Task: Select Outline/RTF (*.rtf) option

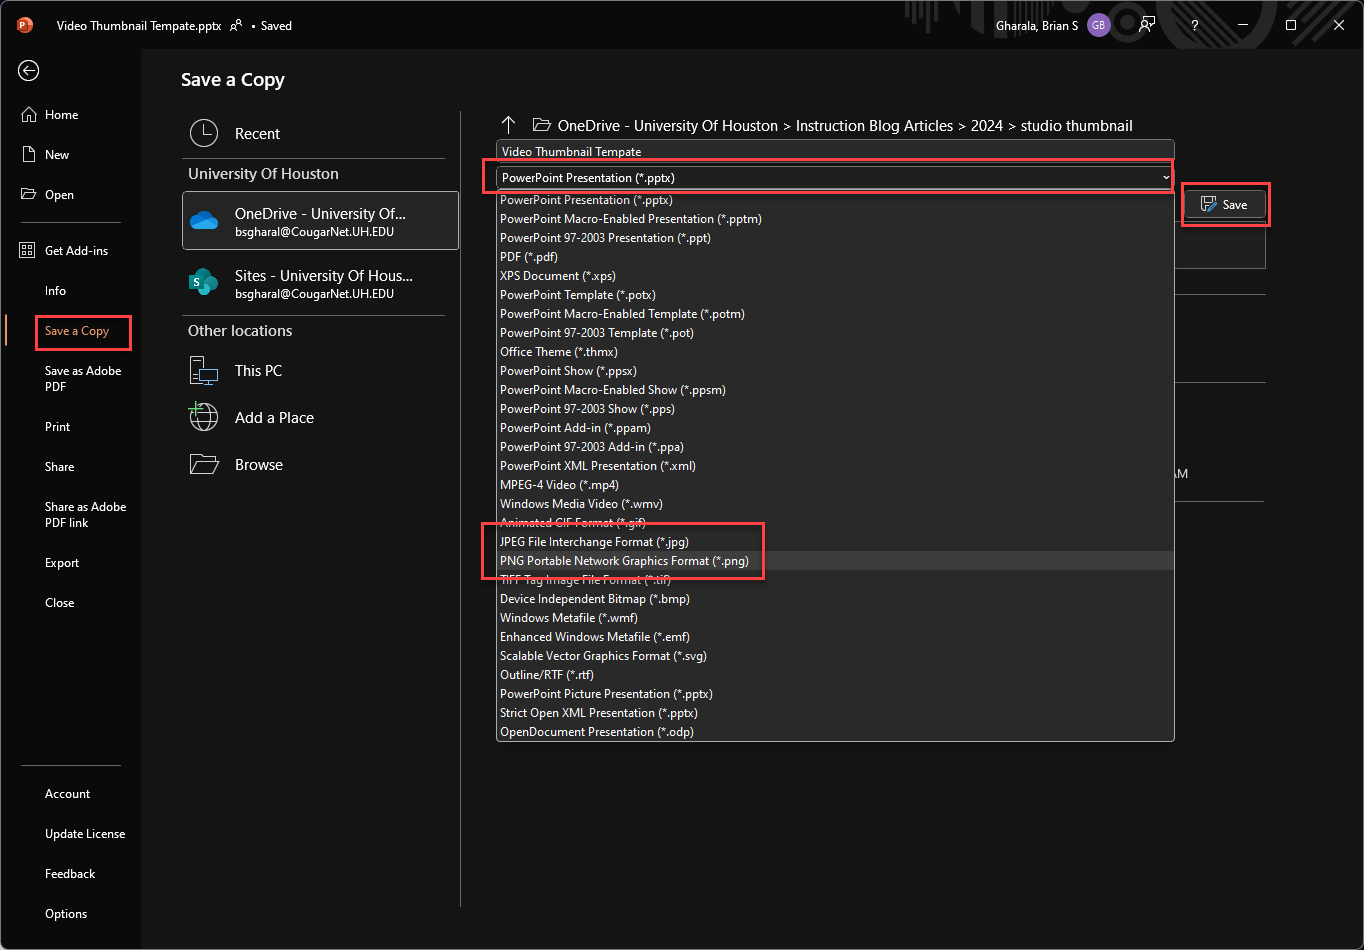Action: tap(835, 675)
